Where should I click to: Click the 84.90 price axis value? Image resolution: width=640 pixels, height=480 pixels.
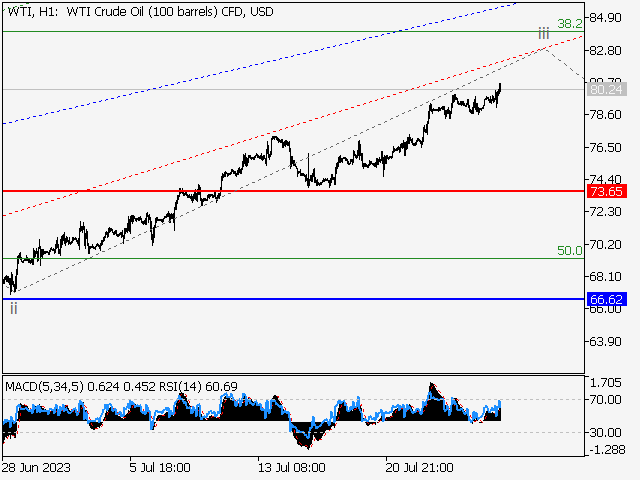pyautogui.click(x=606, y=18)
